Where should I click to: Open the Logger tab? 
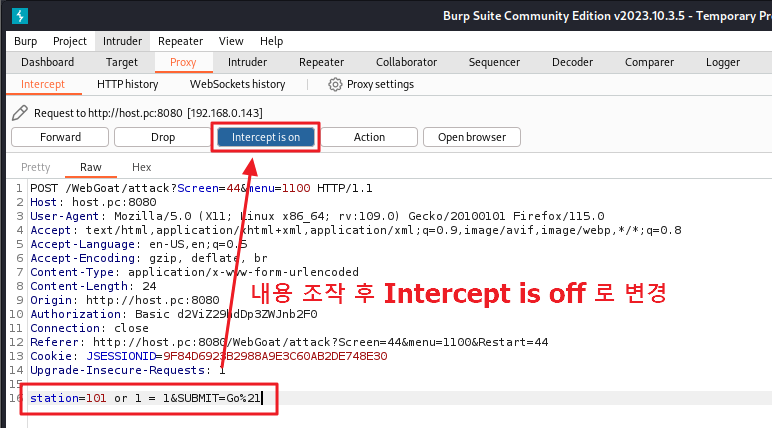[723, 62]
